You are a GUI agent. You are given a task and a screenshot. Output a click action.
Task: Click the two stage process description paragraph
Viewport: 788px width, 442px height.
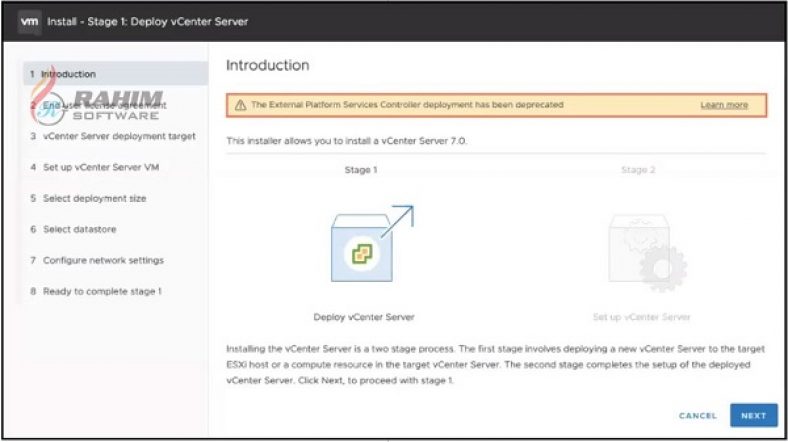496,364
